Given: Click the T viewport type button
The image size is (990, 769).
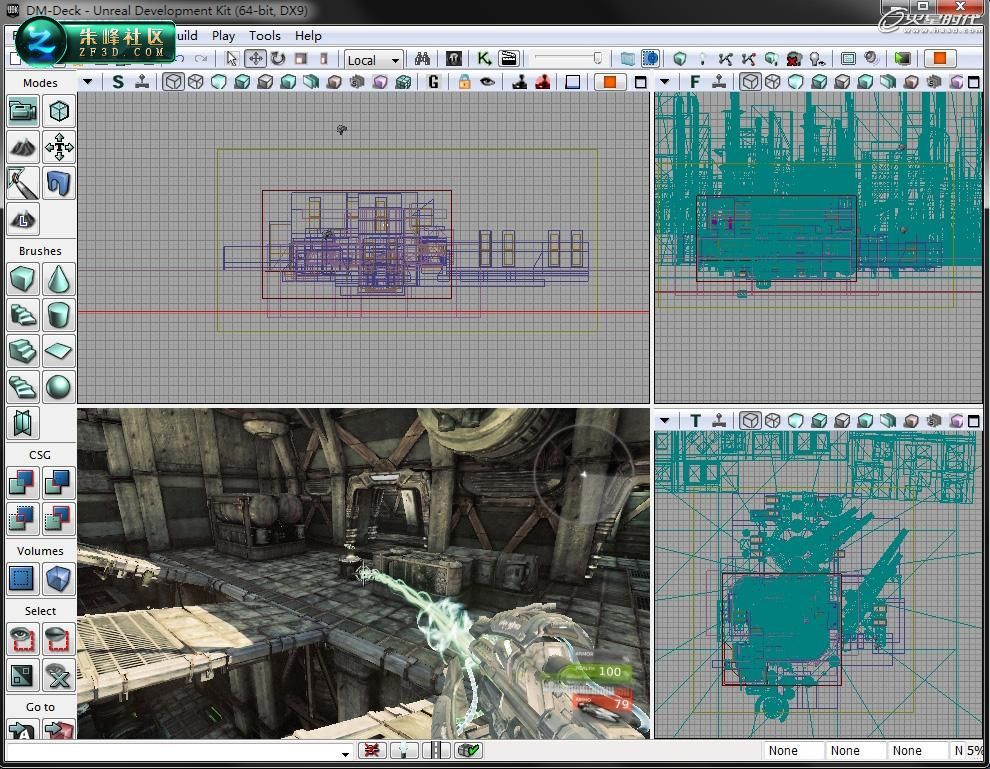Looking at the screenshot, I should point(695,420).
